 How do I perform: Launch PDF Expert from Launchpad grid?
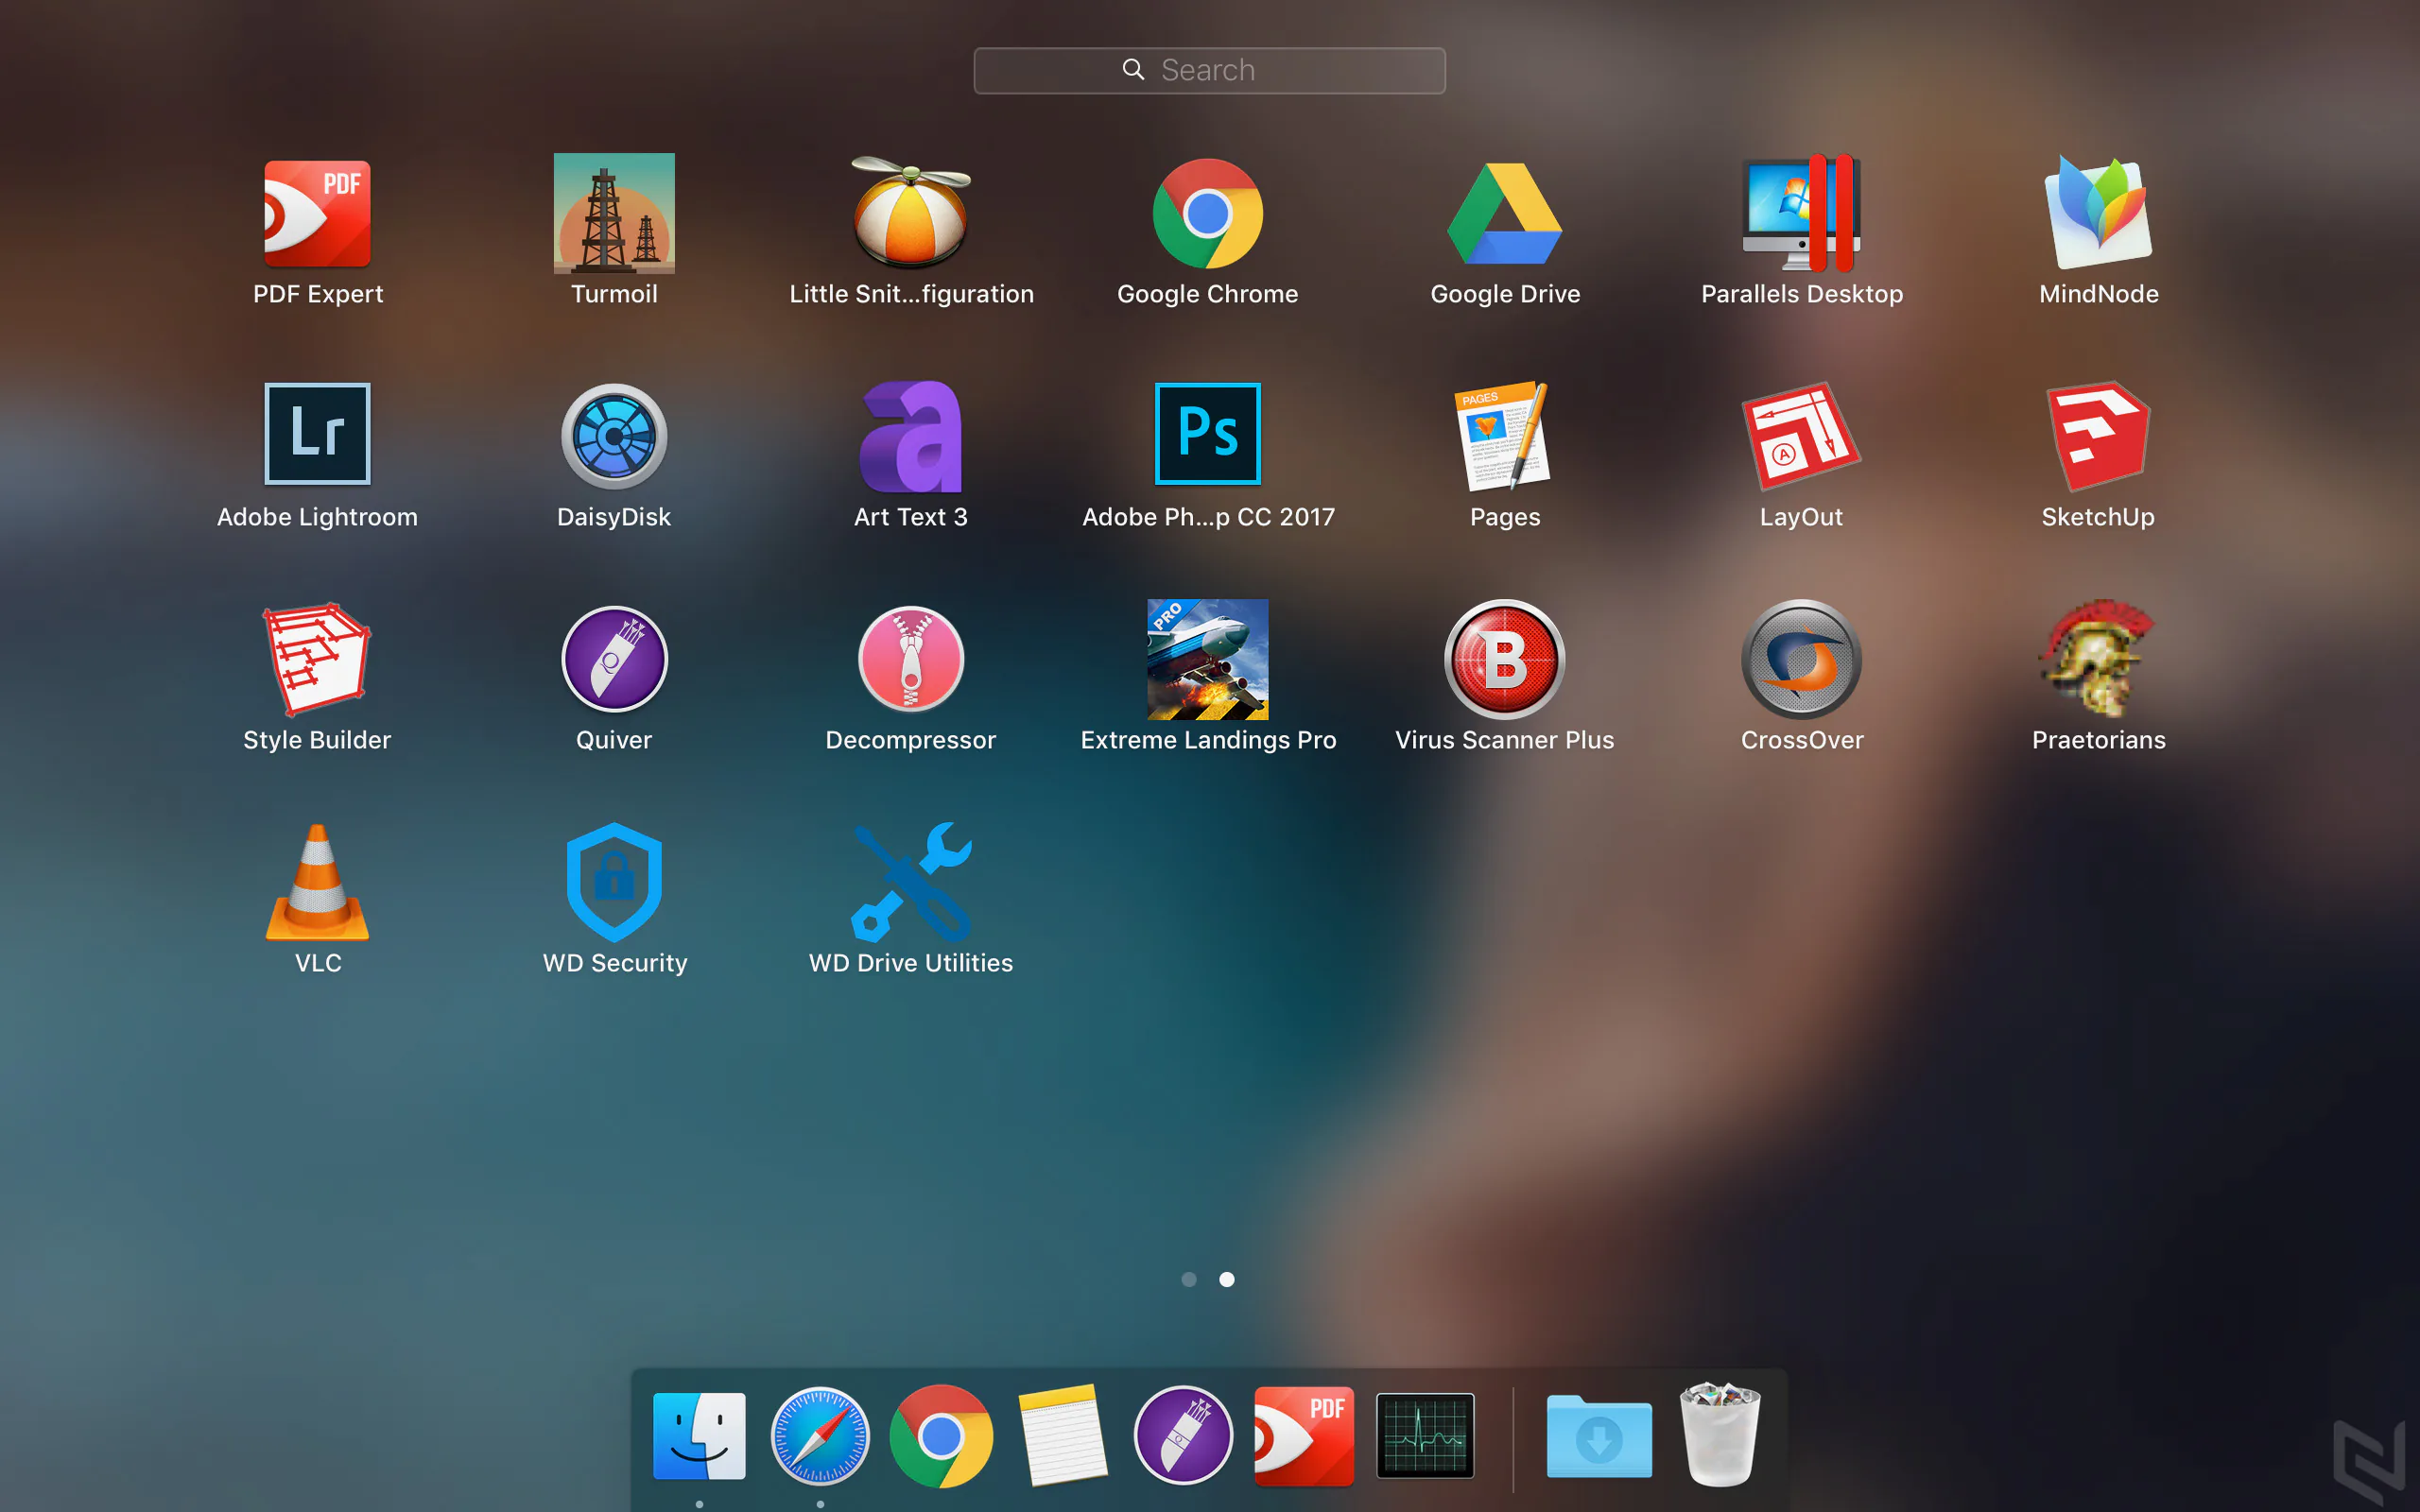click(317, 213)
